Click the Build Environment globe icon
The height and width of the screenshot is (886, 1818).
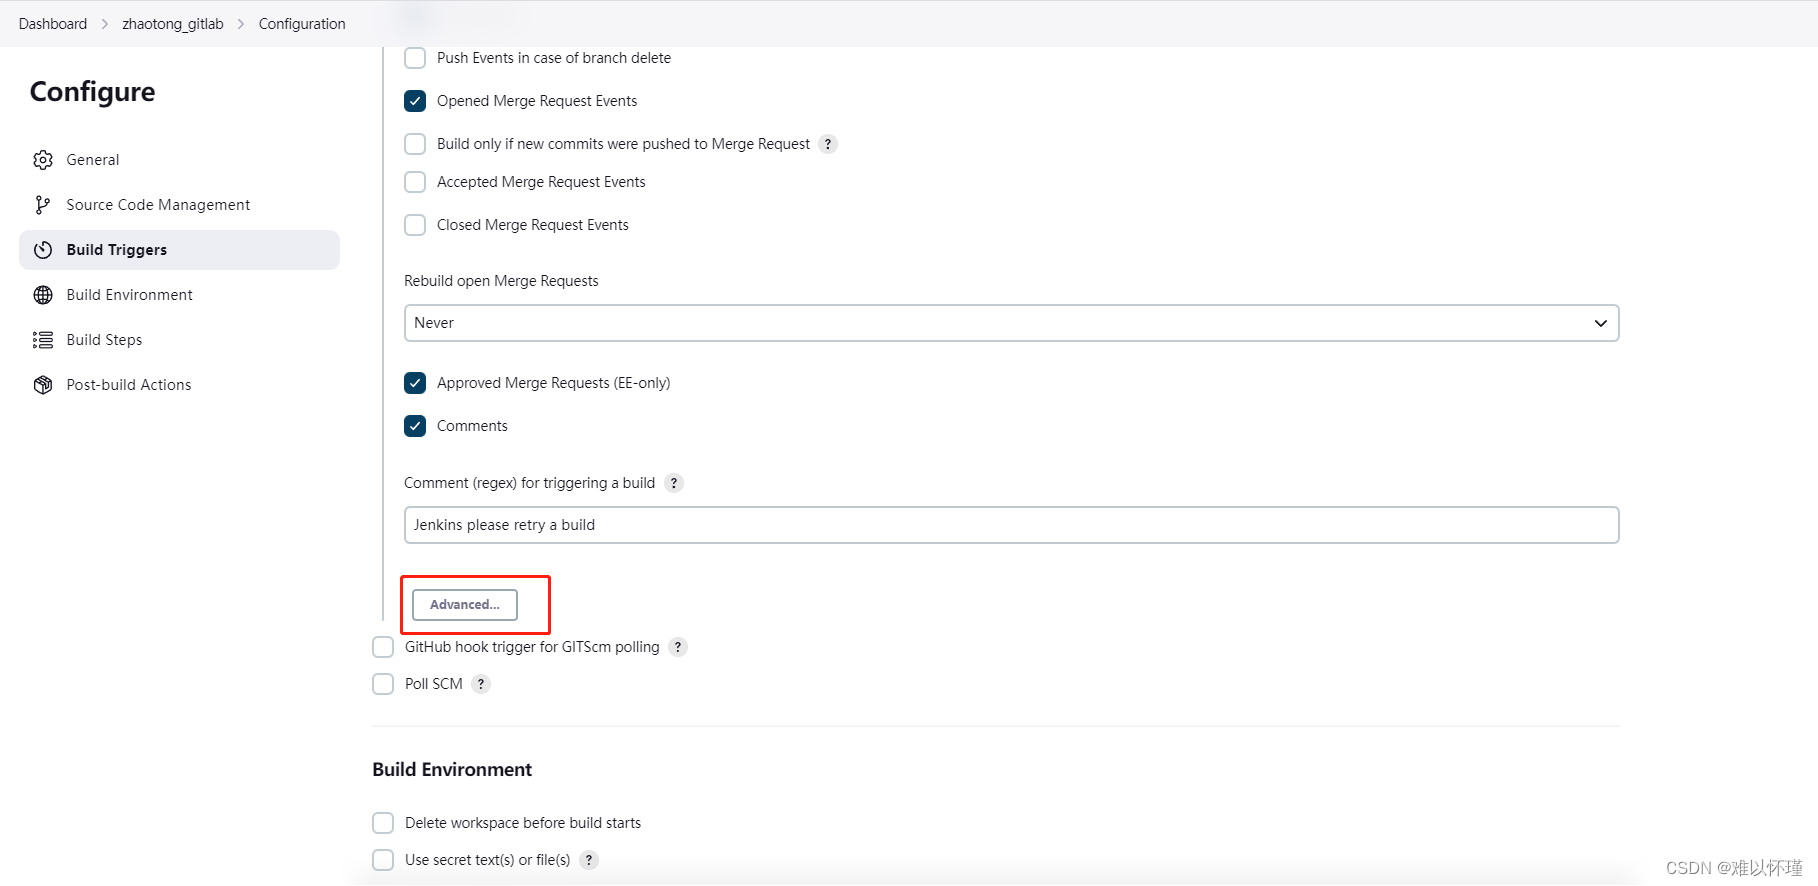click(x=43, y=295)
